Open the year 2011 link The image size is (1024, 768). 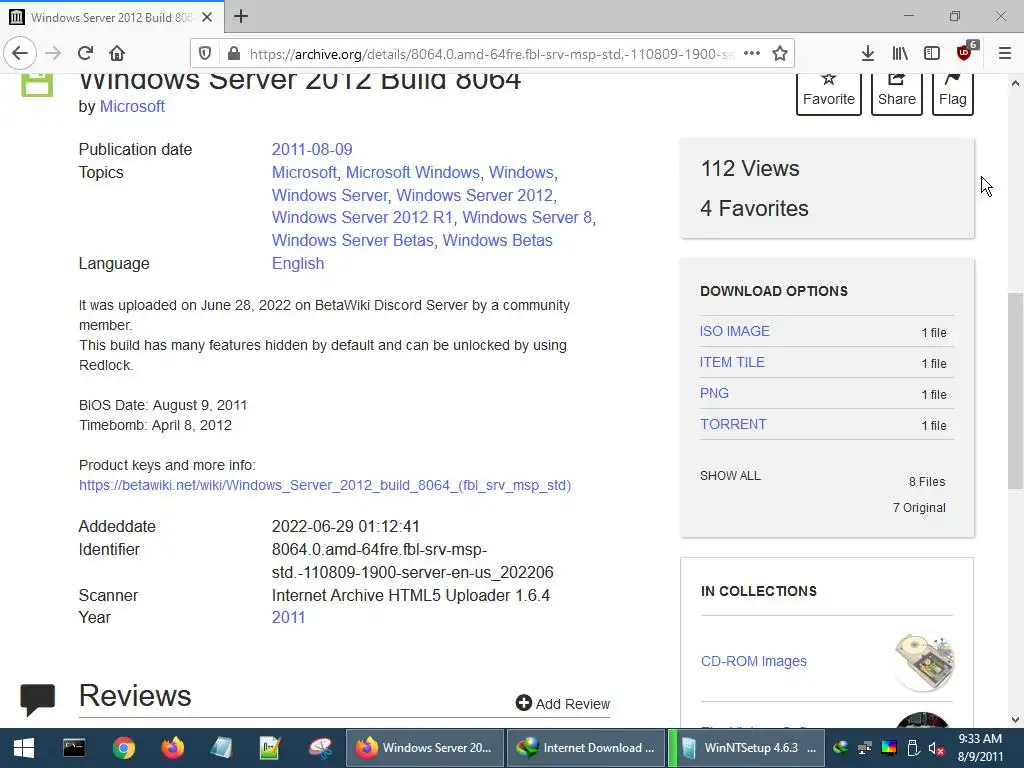tap(289, 617)
